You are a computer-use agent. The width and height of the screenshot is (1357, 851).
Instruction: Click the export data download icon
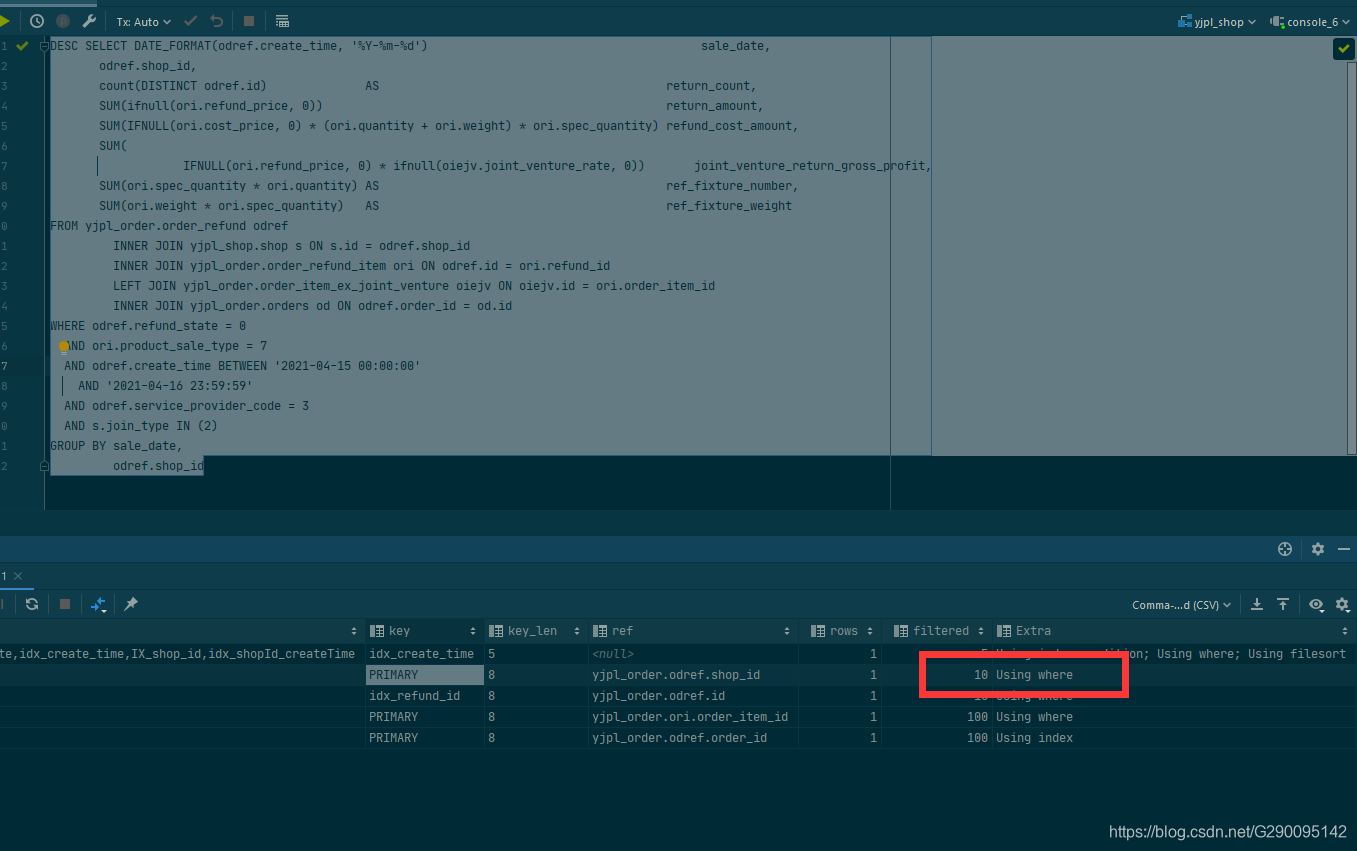tap(1257, 604)
